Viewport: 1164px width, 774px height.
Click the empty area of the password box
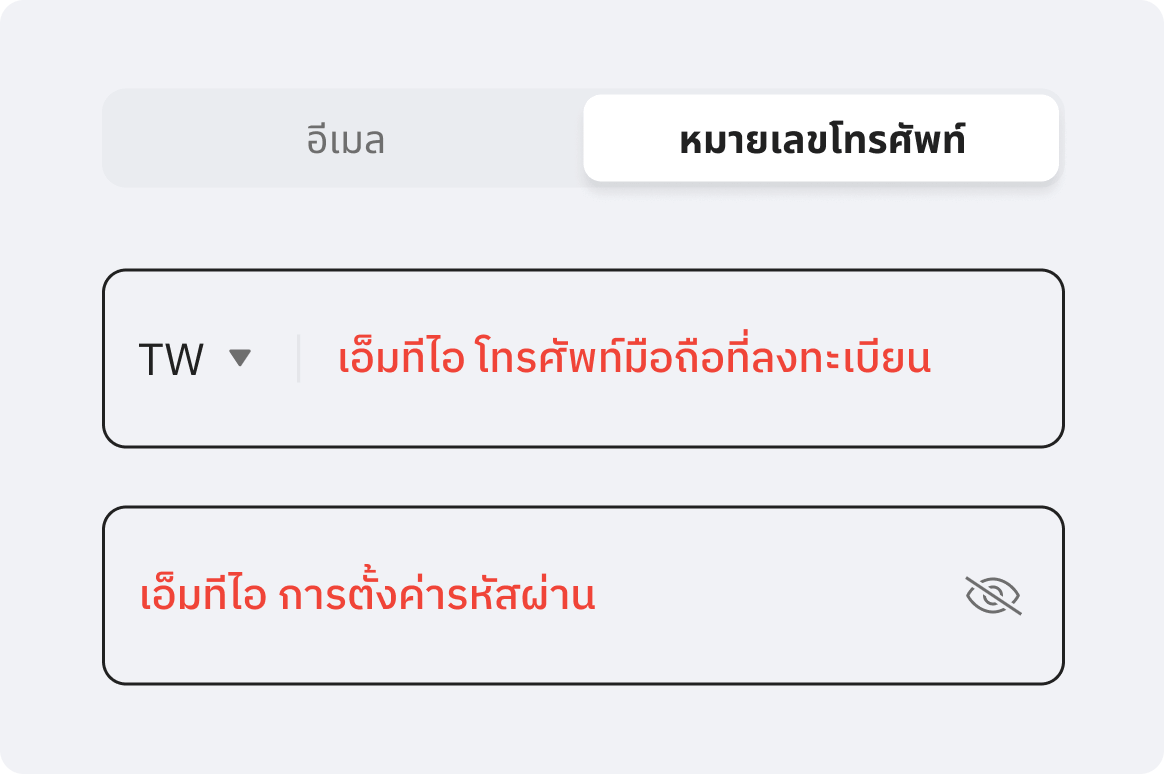coord(779,595)
